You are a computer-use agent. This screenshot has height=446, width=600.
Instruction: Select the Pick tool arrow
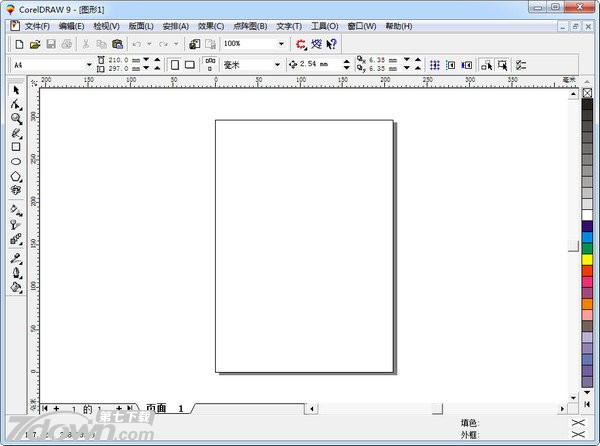click(16, 90)
